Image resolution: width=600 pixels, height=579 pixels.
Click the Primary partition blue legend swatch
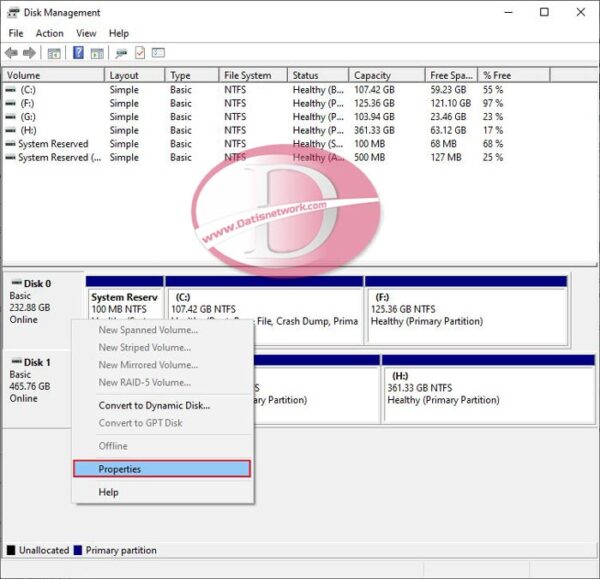point(80,550)
